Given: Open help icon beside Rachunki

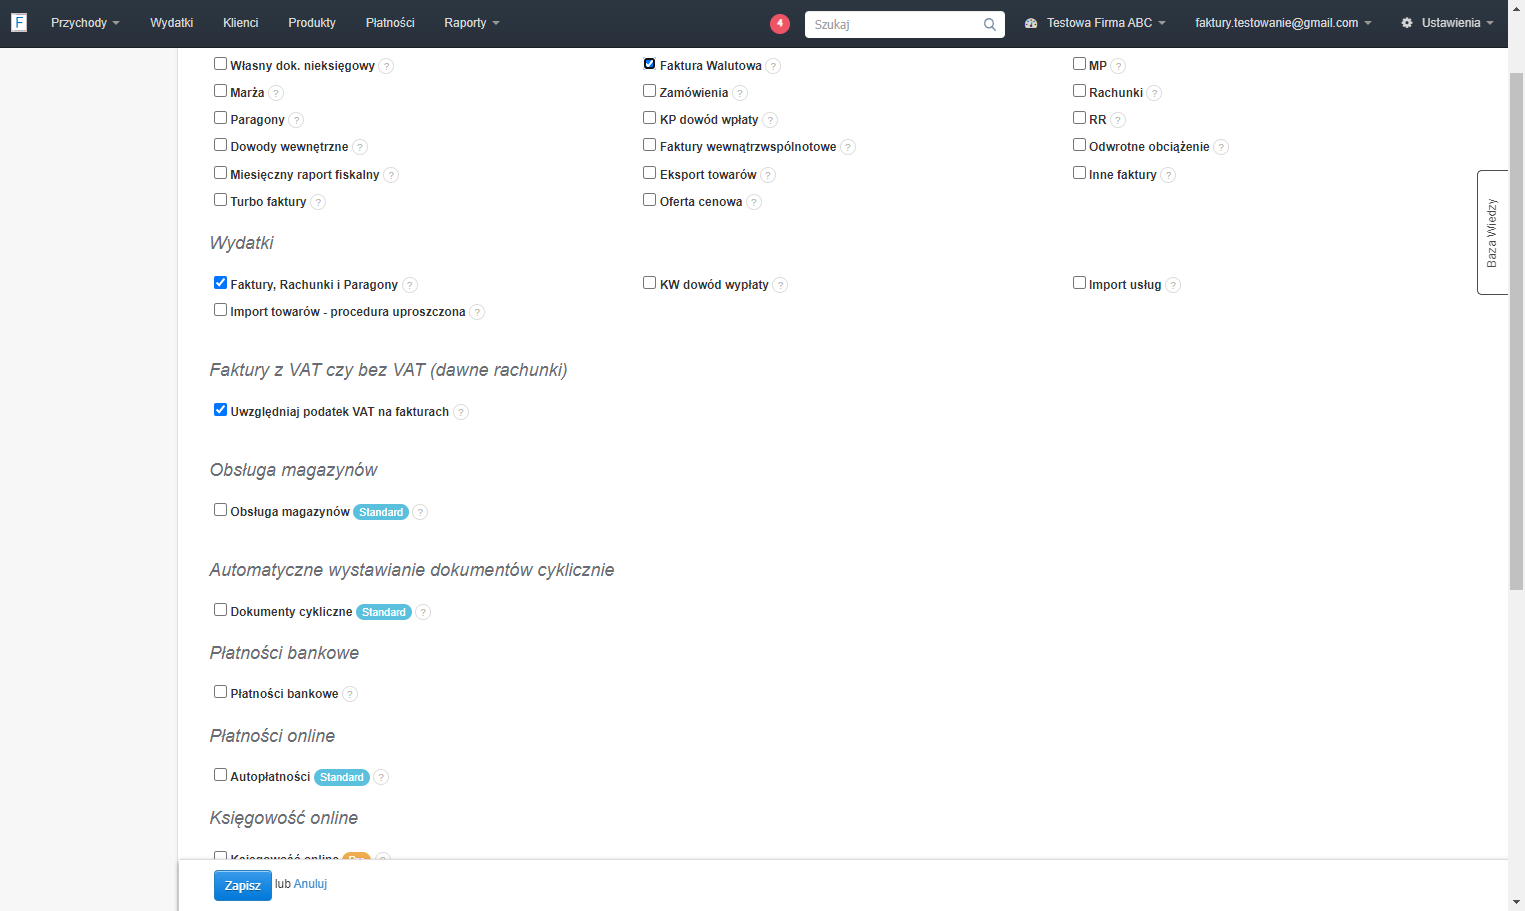Looking at the screenshot, I should point(1154,93).
